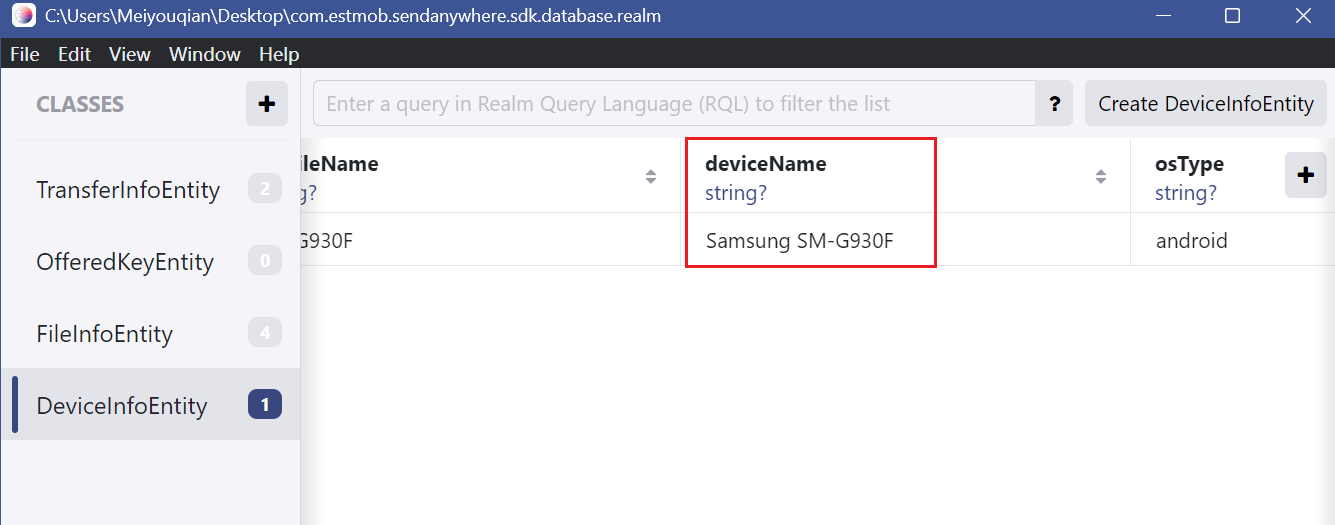Select the Samsung SM-G930F deviceName cell

click(x=800, y=241)
